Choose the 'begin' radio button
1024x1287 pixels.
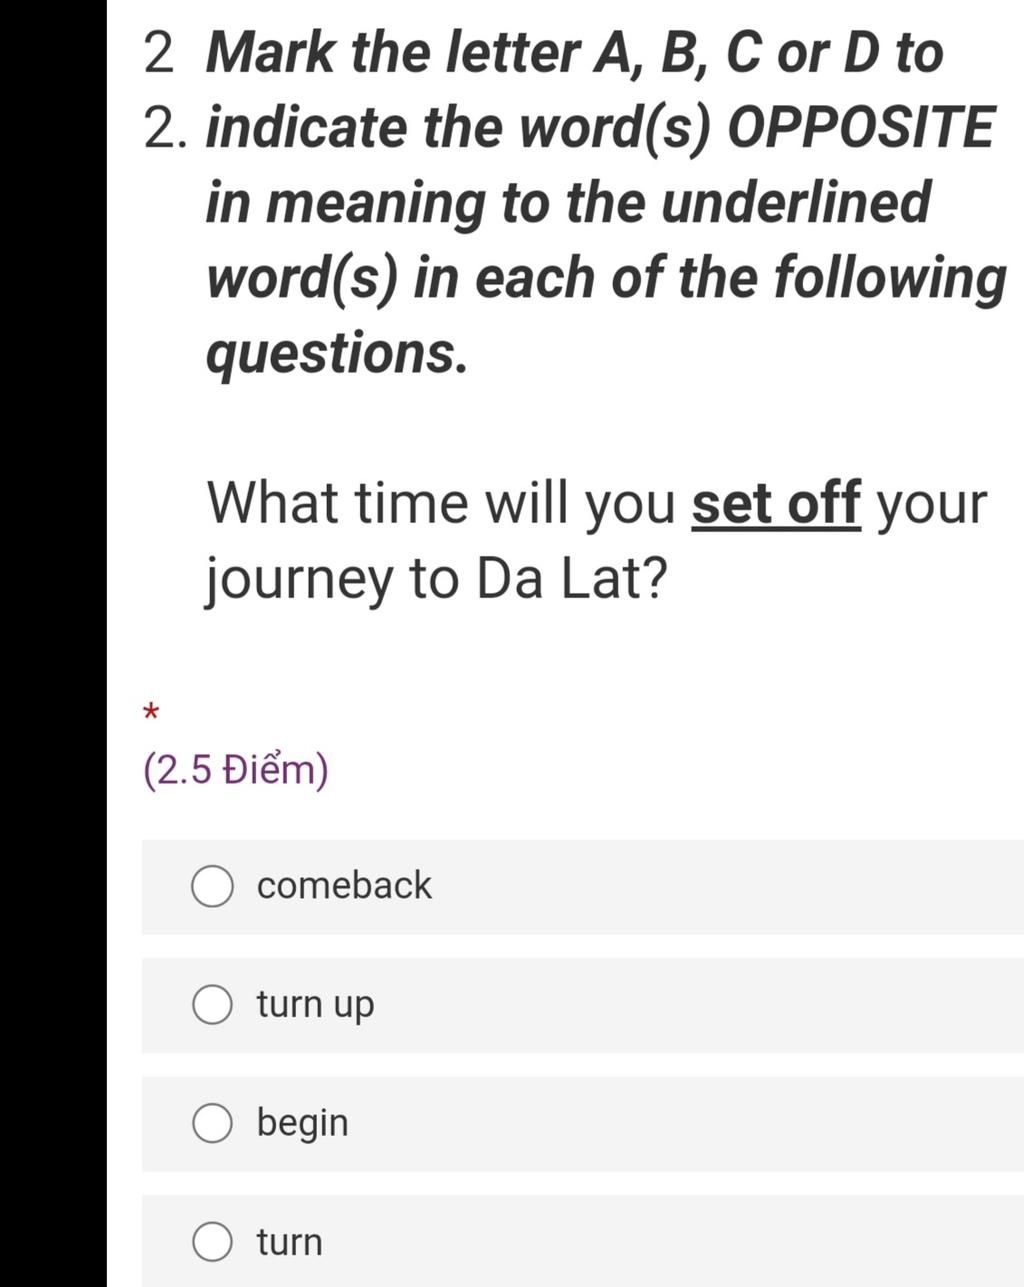[212, 1123]
